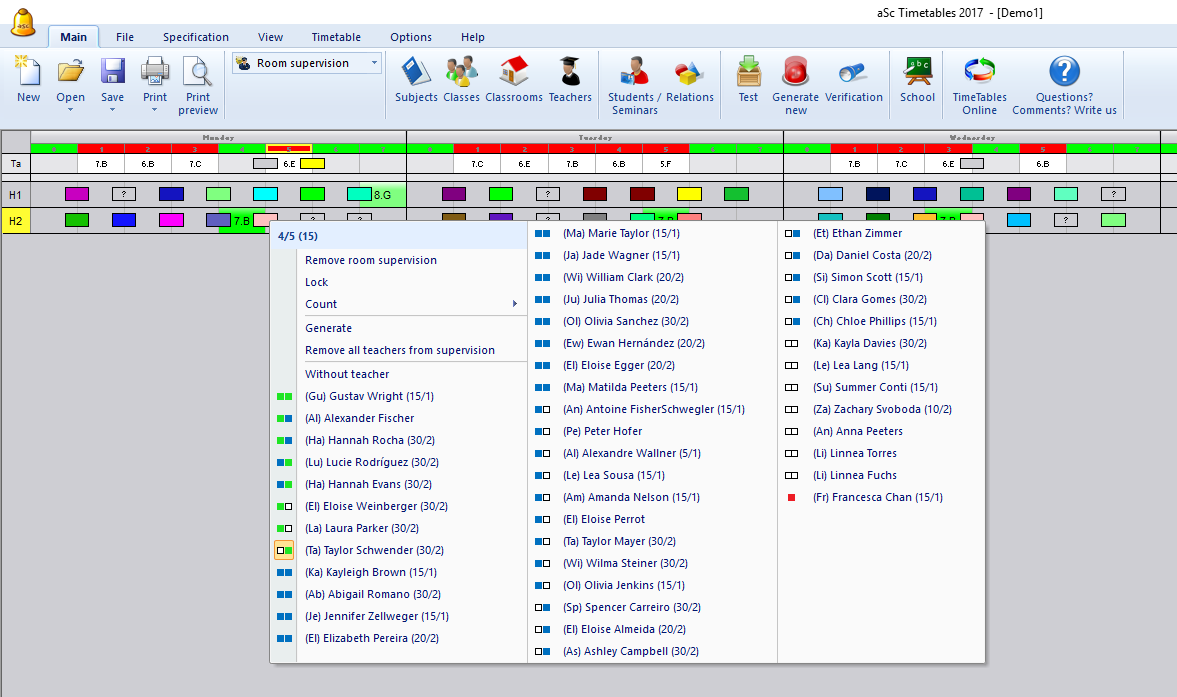Click the Generate new red siren icon
This screenshot has height=697, width=1177.
pyautogui.click(x=795, y=73)
